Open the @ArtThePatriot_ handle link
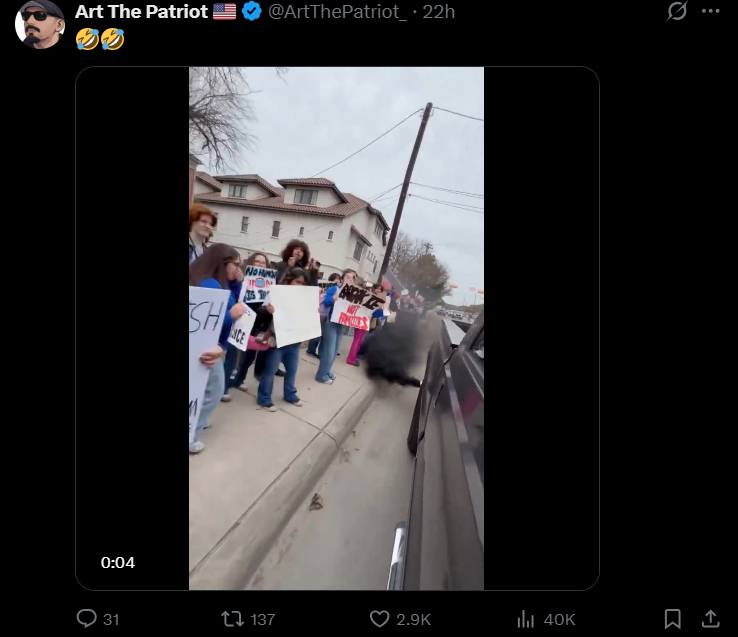The height and width of the screenshot is (637, 738). (337, 12)
